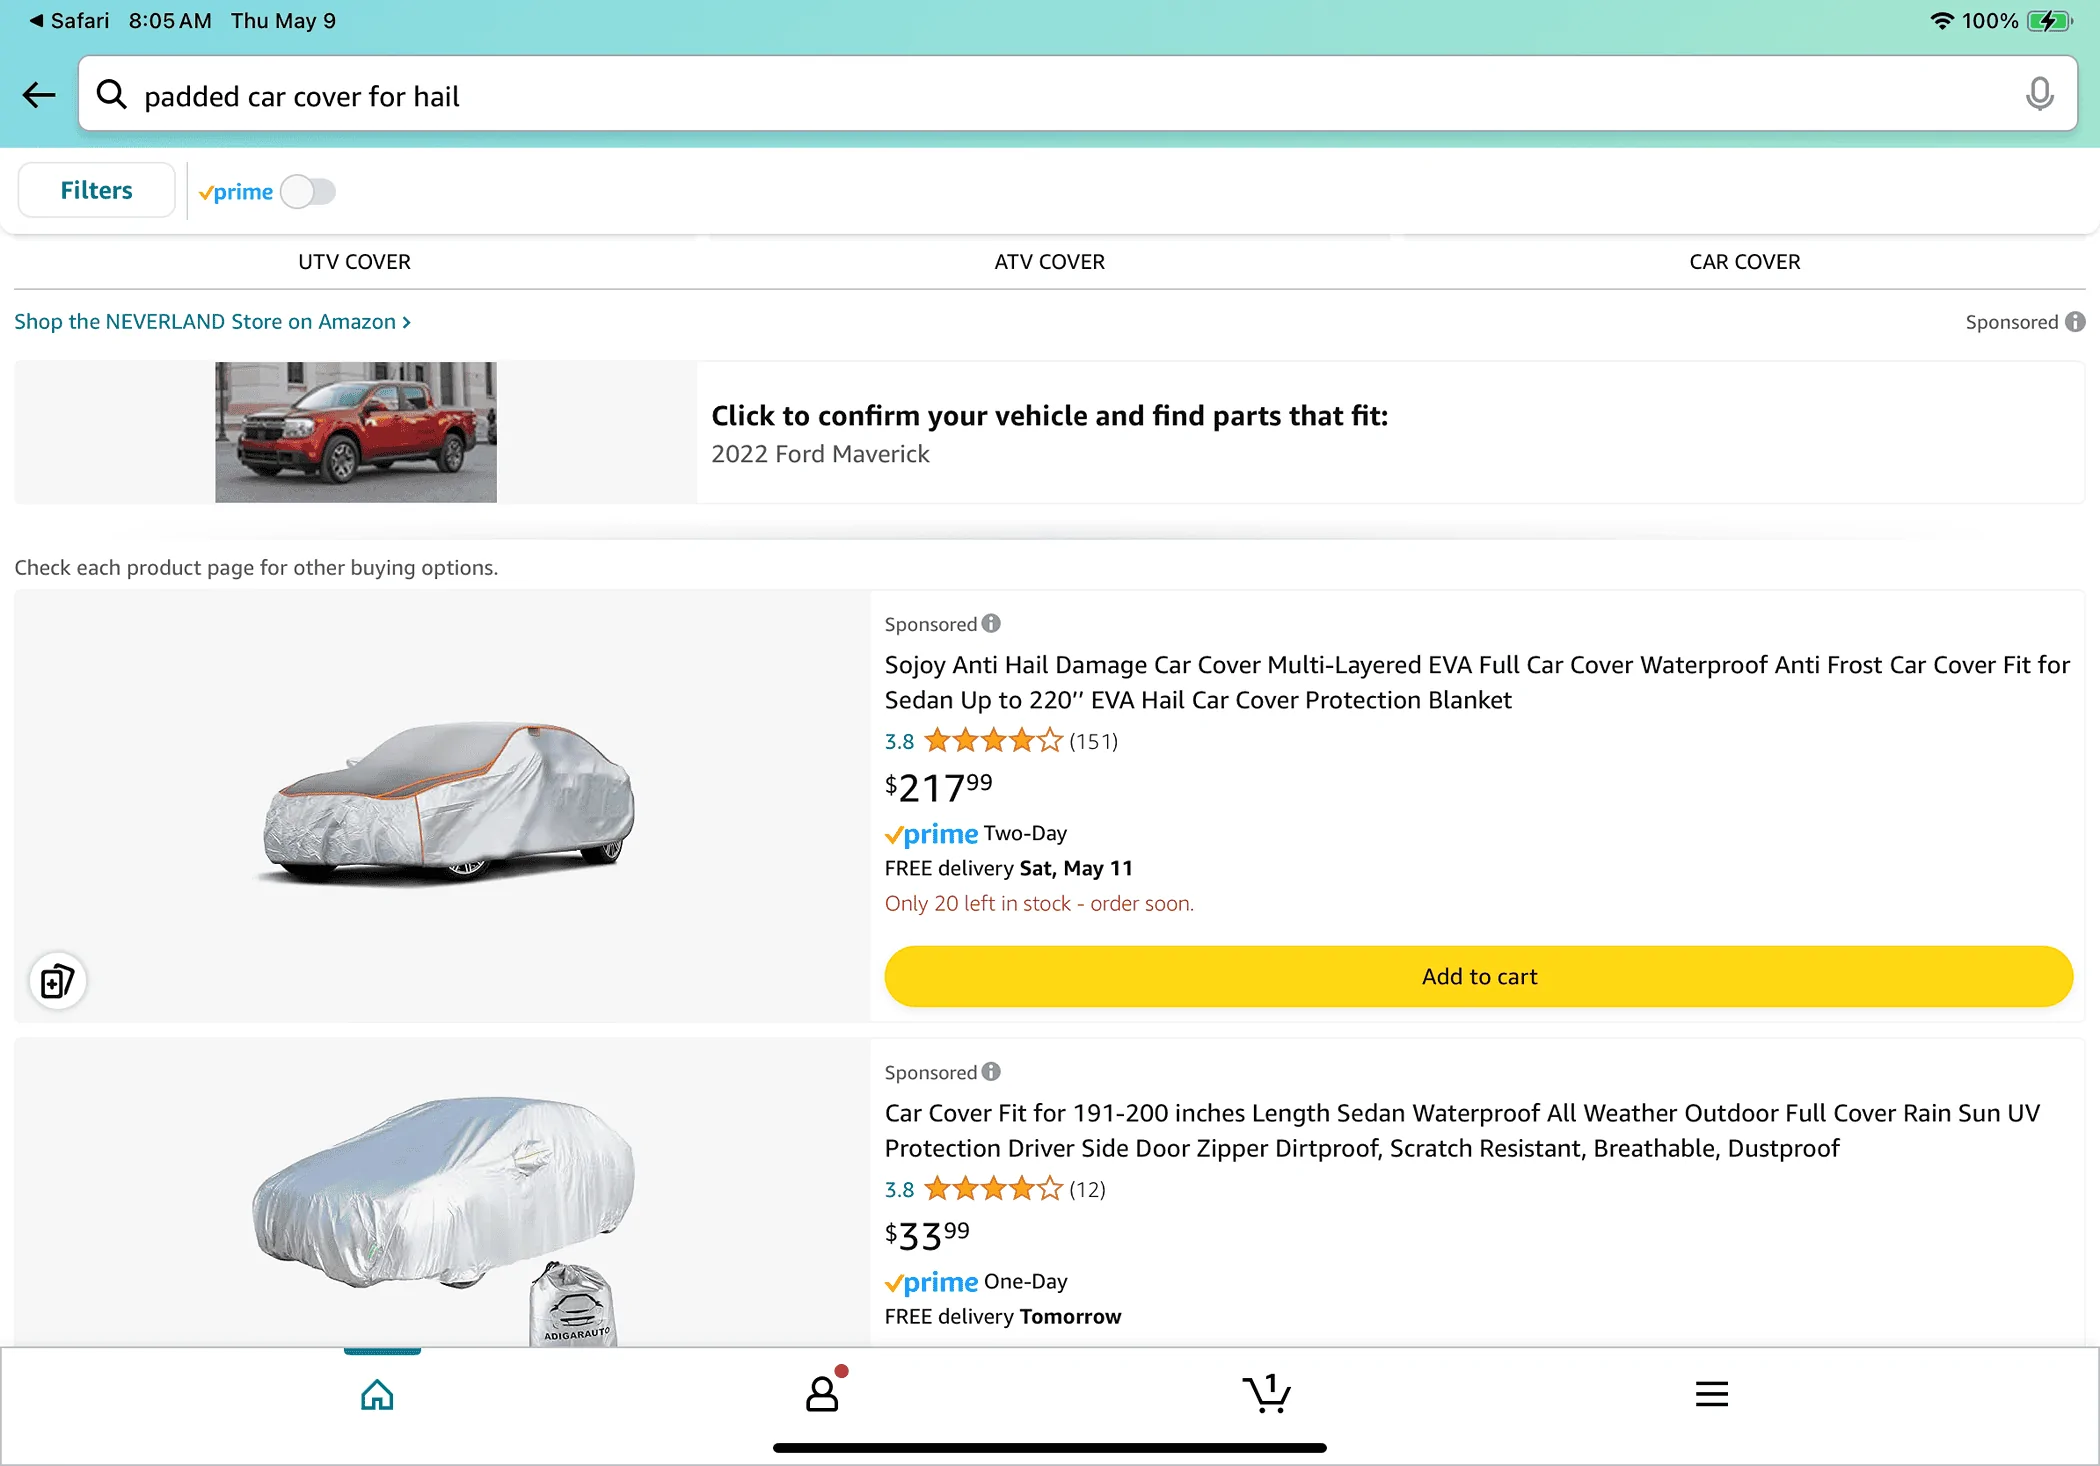Screen dimensions: 2100x1466
Task: Tap the $217.99 price
Action: [938, 788]
